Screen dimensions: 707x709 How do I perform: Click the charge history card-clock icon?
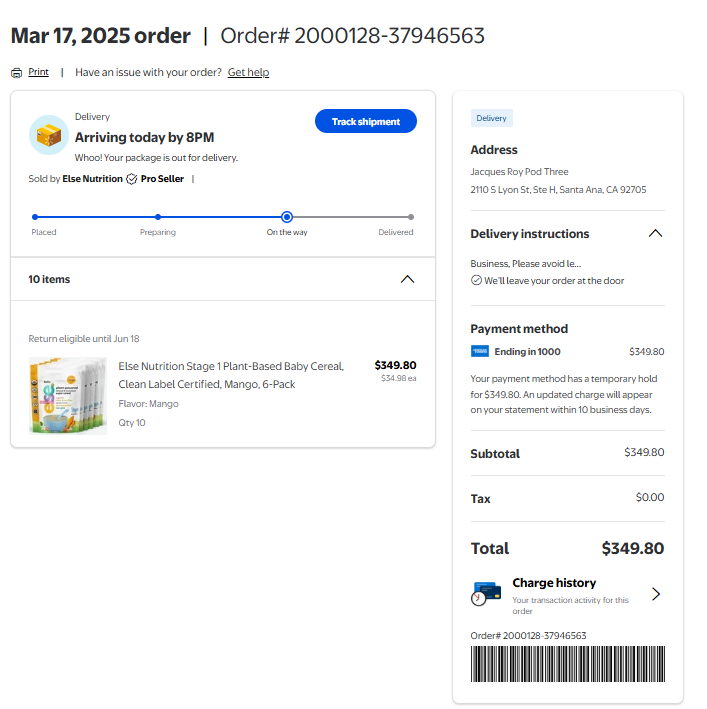[486, 594]
